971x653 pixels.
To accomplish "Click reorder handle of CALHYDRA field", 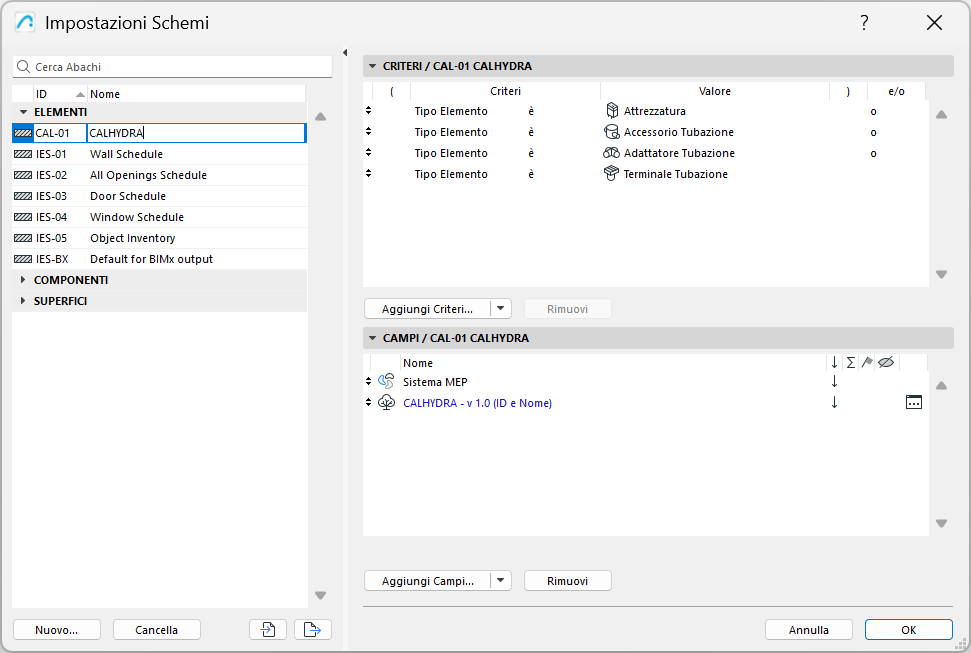I will tap(368, 402).
